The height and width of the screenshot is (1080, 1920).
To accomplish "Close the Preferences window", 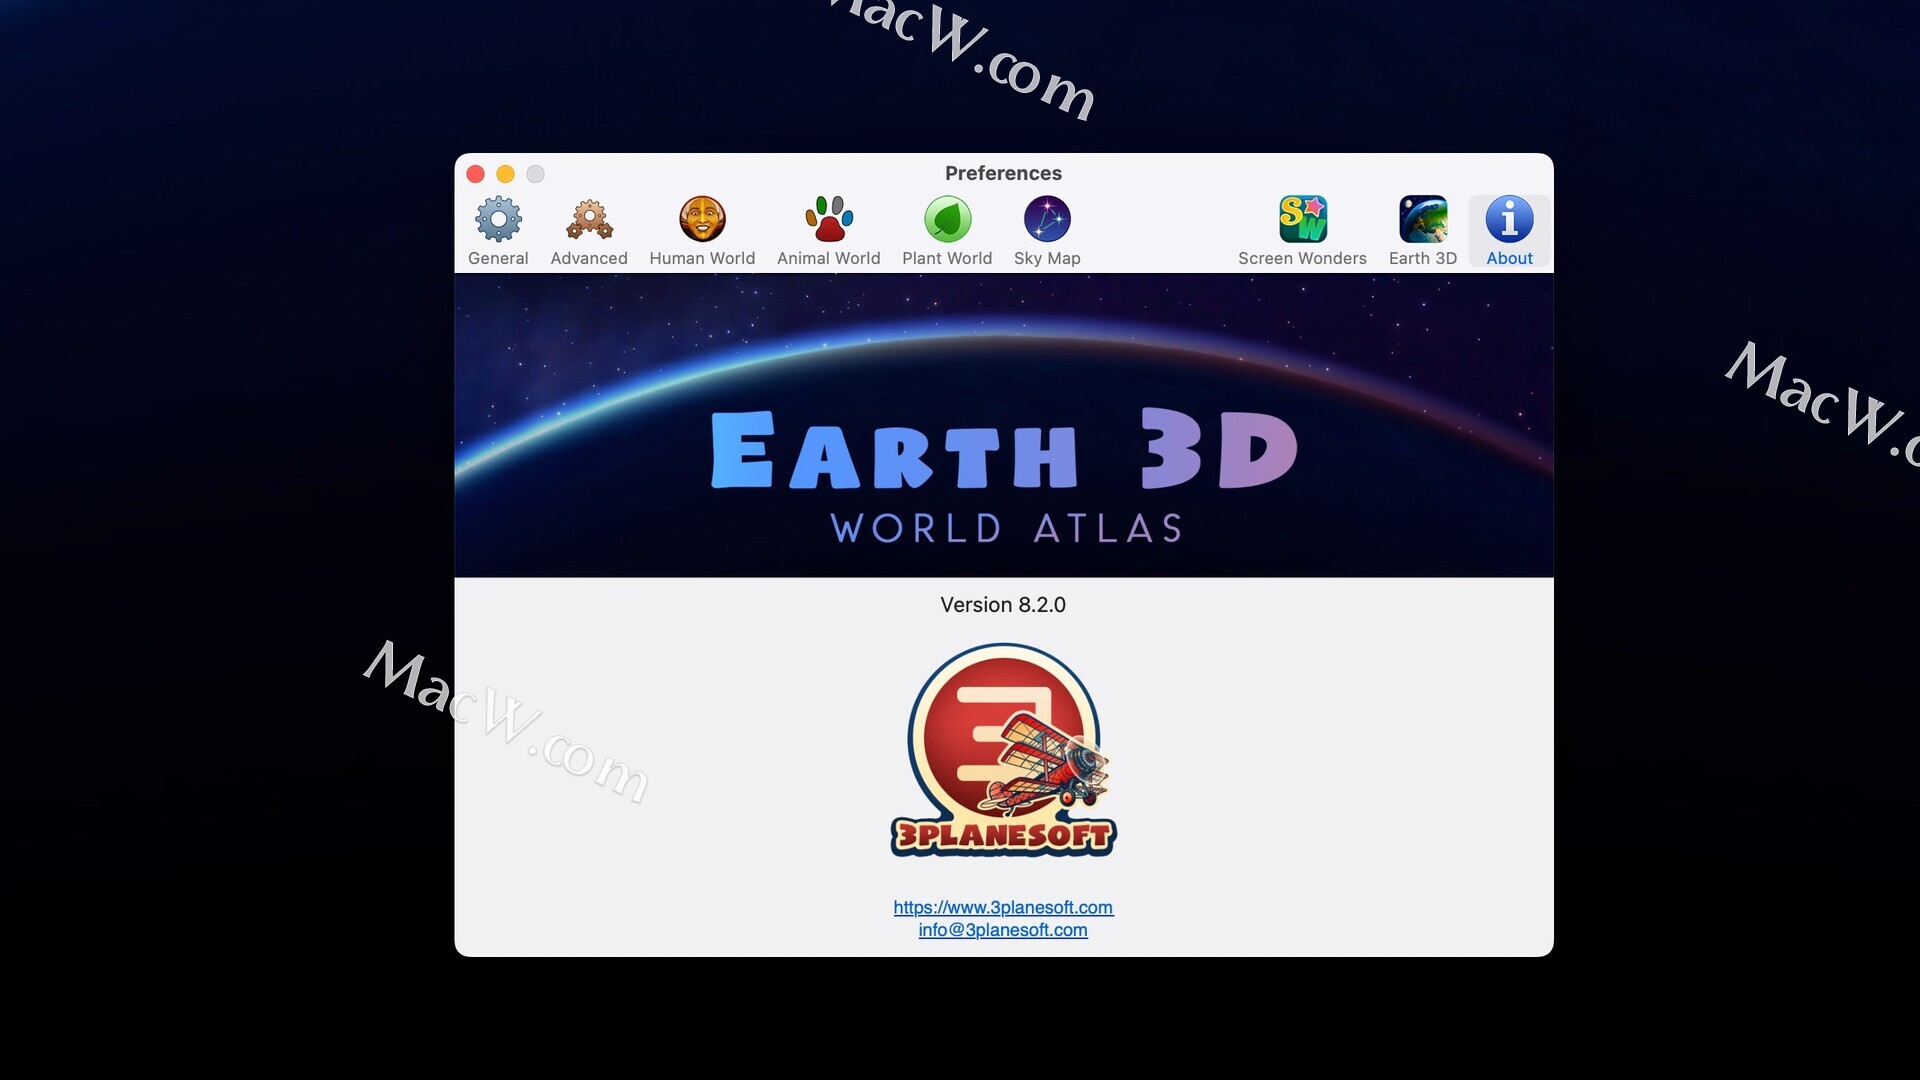I will (476, 174).
